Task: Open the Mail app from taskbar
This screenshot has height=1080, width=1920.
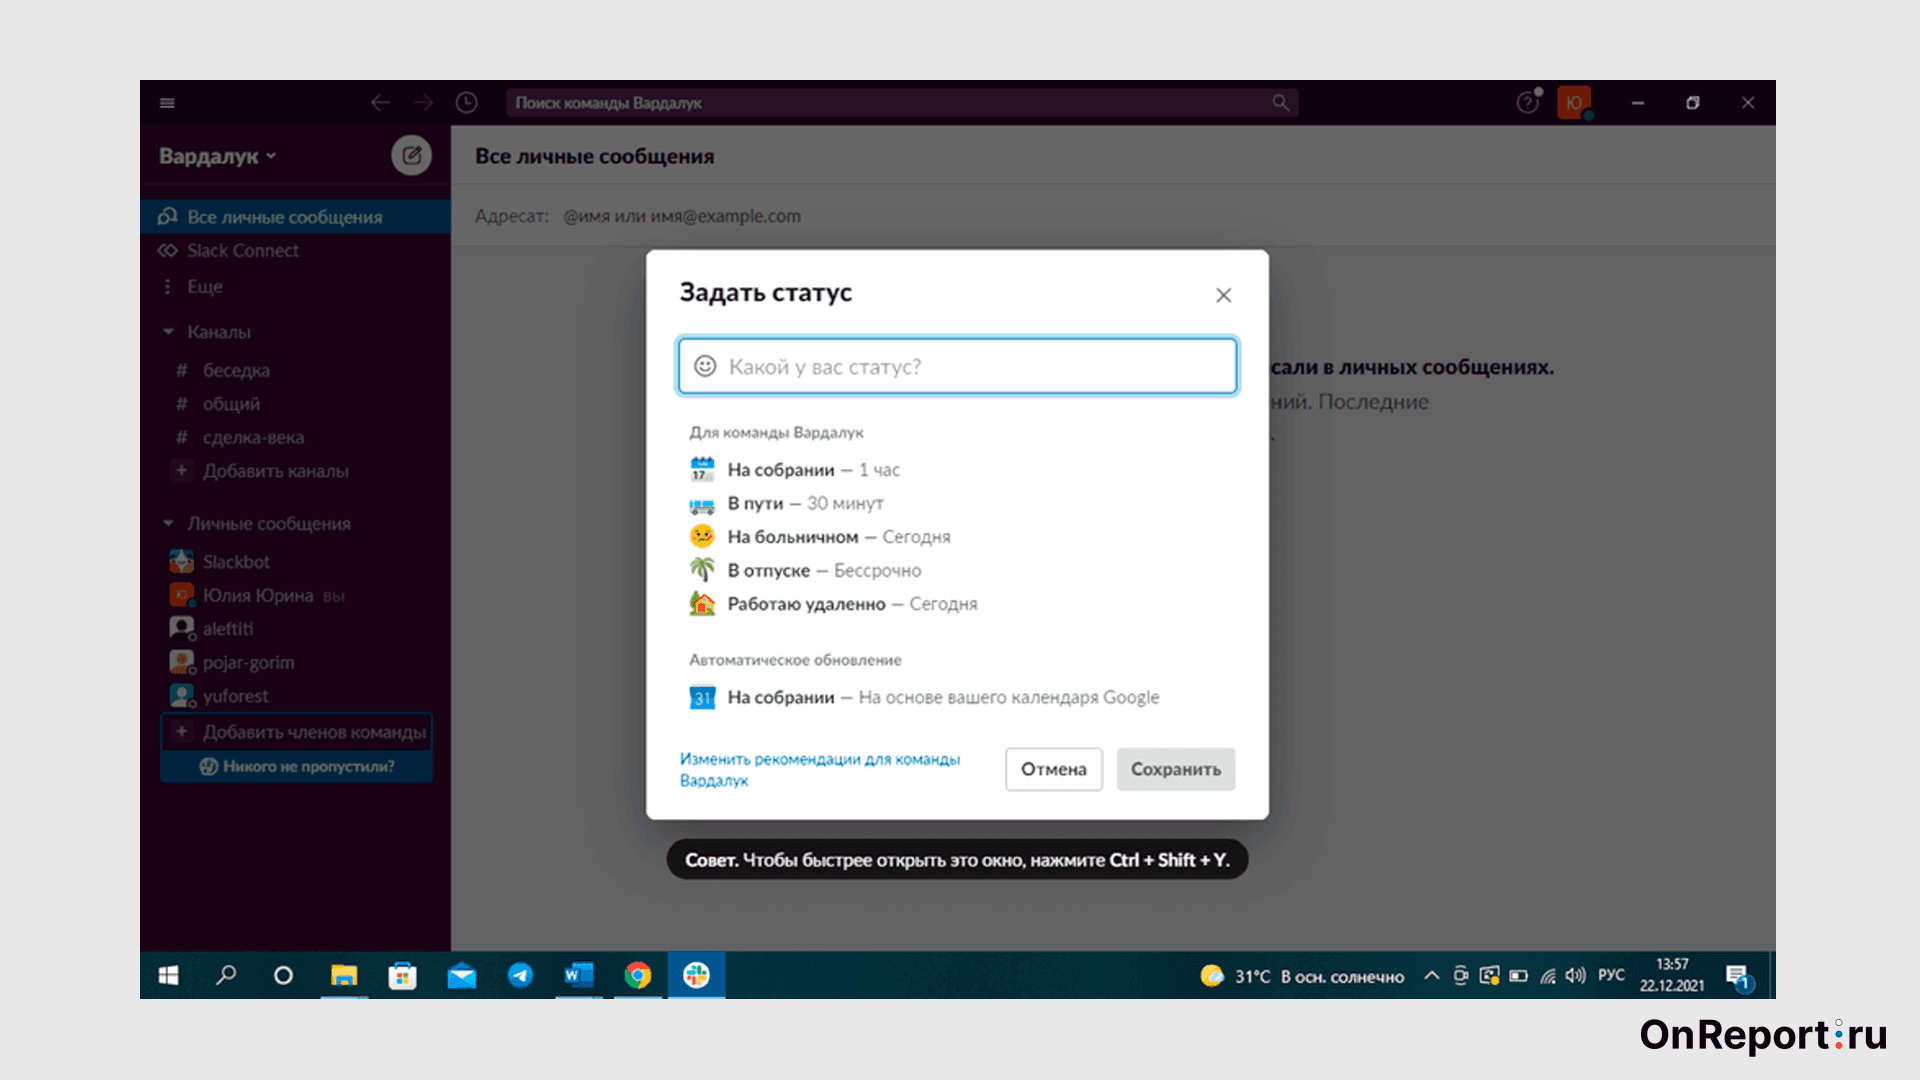Action: coord(462,975)
